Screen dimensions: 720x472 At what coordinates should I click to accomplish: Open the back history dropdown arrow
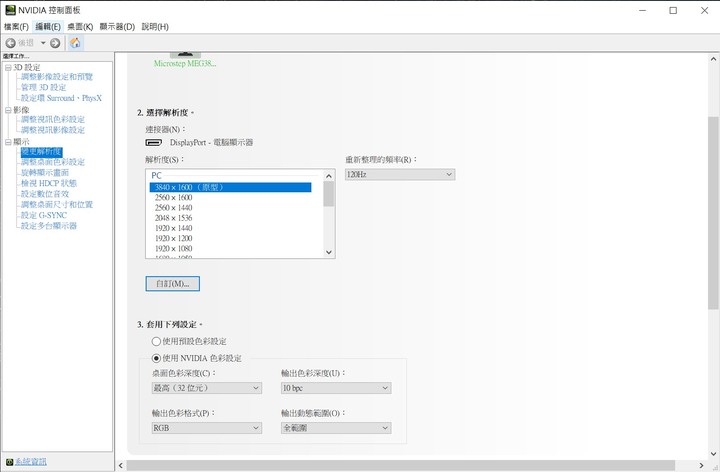coord(43,43)
